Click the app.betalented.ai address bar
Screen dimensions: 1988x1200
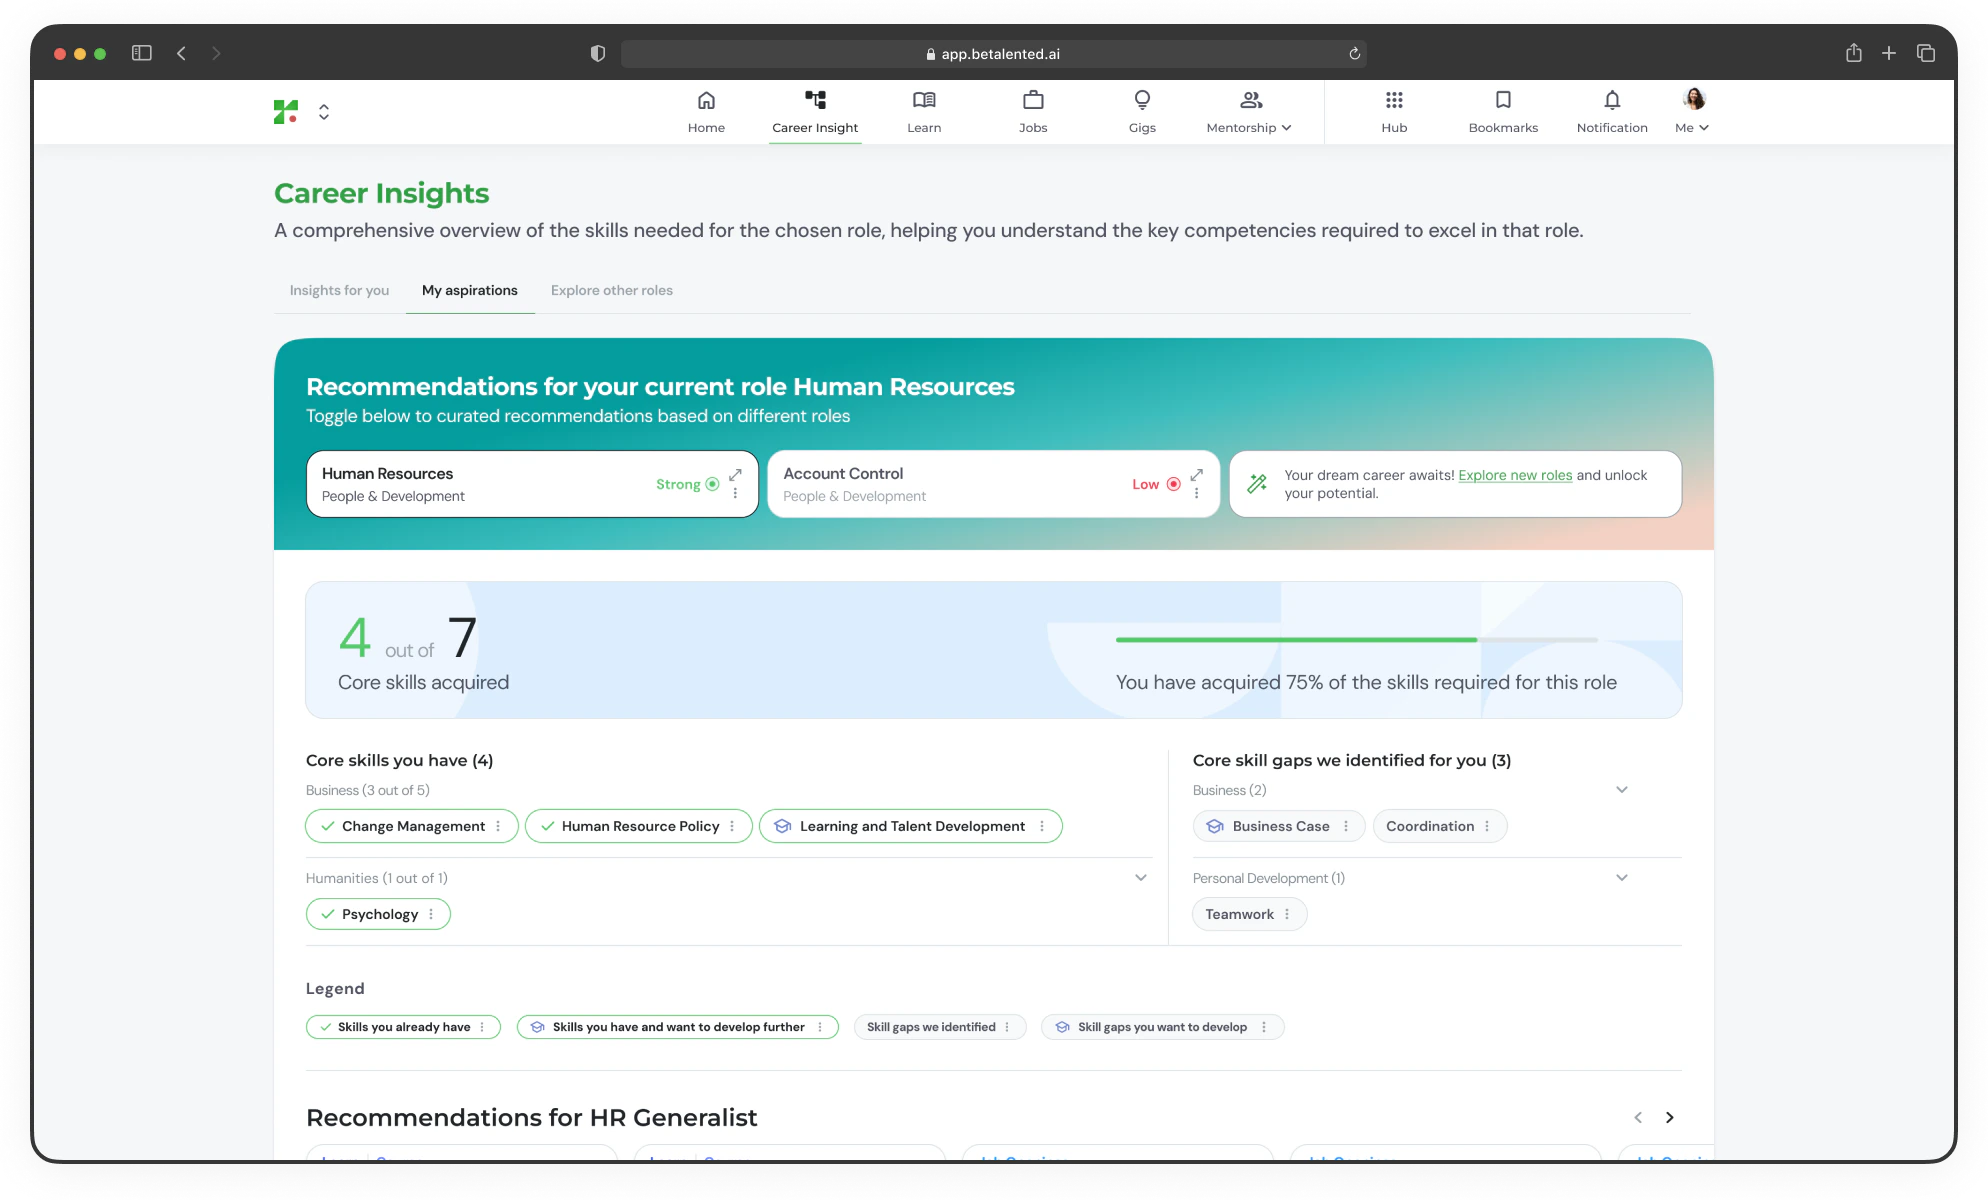(x=993, y=54)
